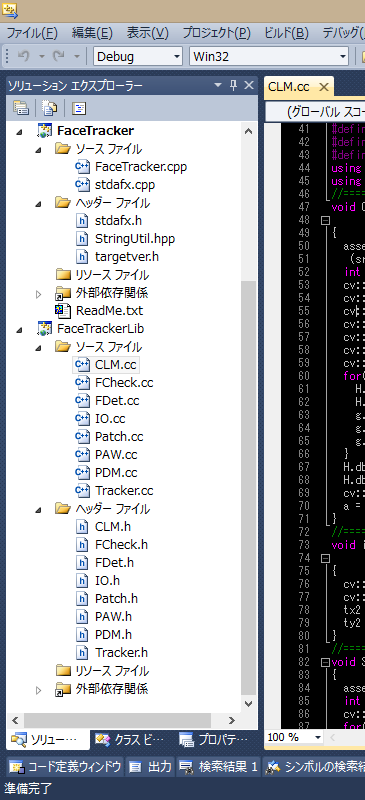
Task: Switch to the プロパティ manager tab
Action: (x=213, y=739)
